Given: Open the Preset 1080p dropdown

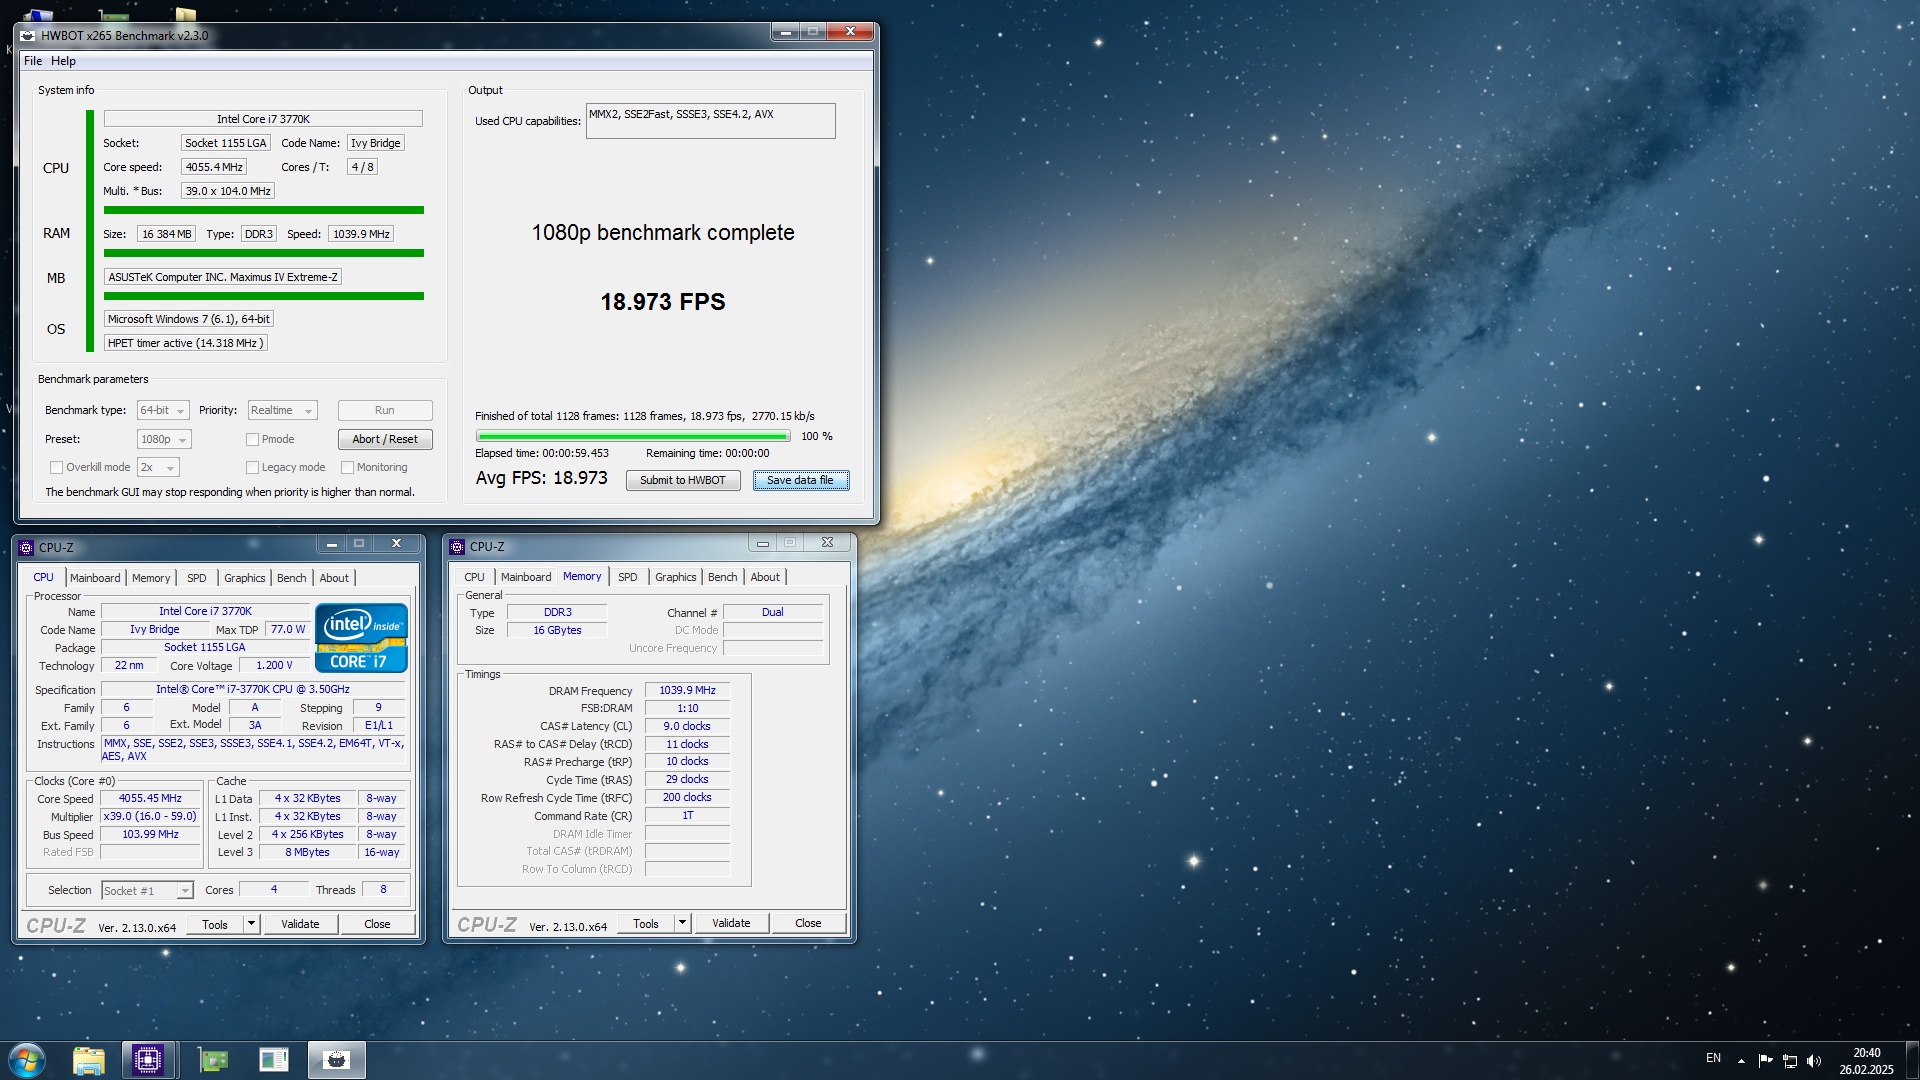Looking at the screenshot, I should [x=164, y=440].
